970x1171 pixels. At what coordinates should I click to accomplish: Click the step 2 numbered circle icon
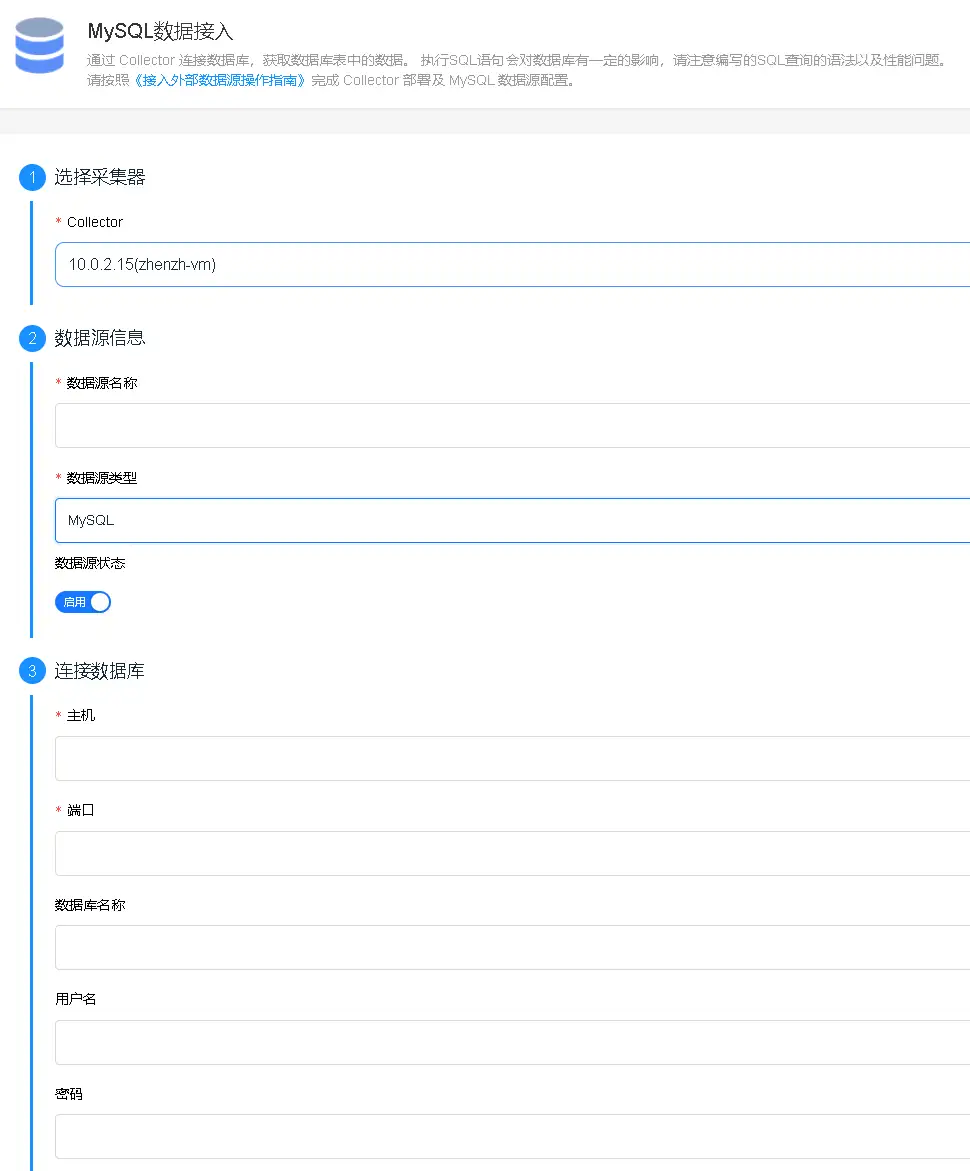click(32, 338)
